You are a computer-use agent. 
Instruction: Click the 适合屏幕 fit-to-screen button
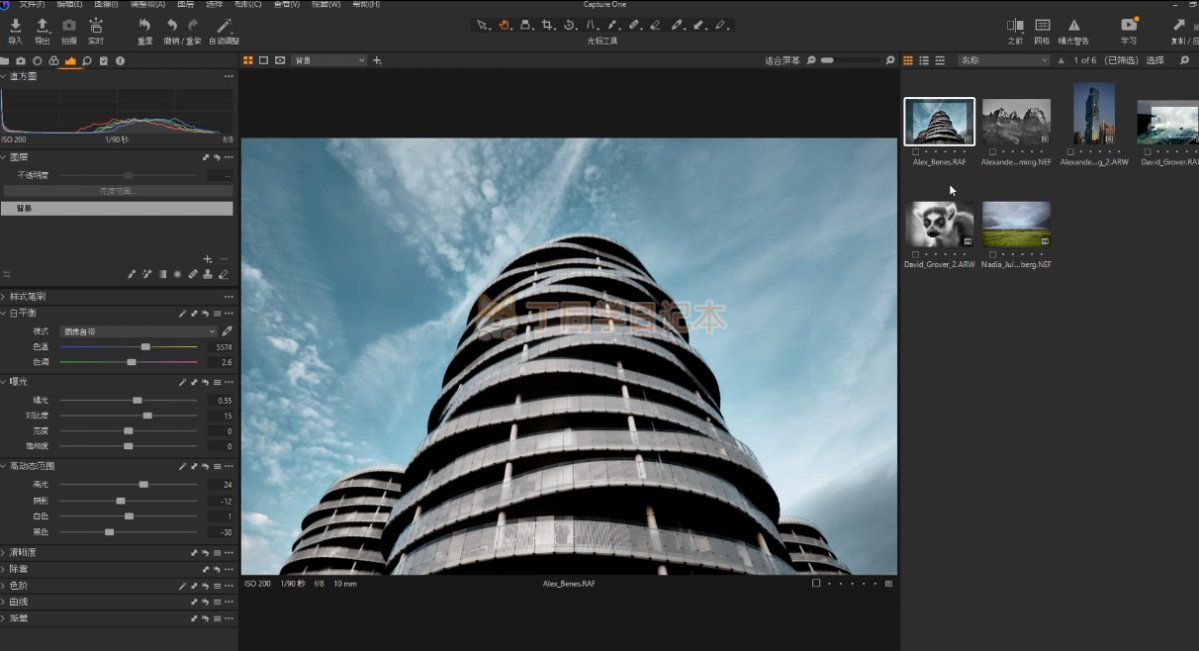[782, 61]
